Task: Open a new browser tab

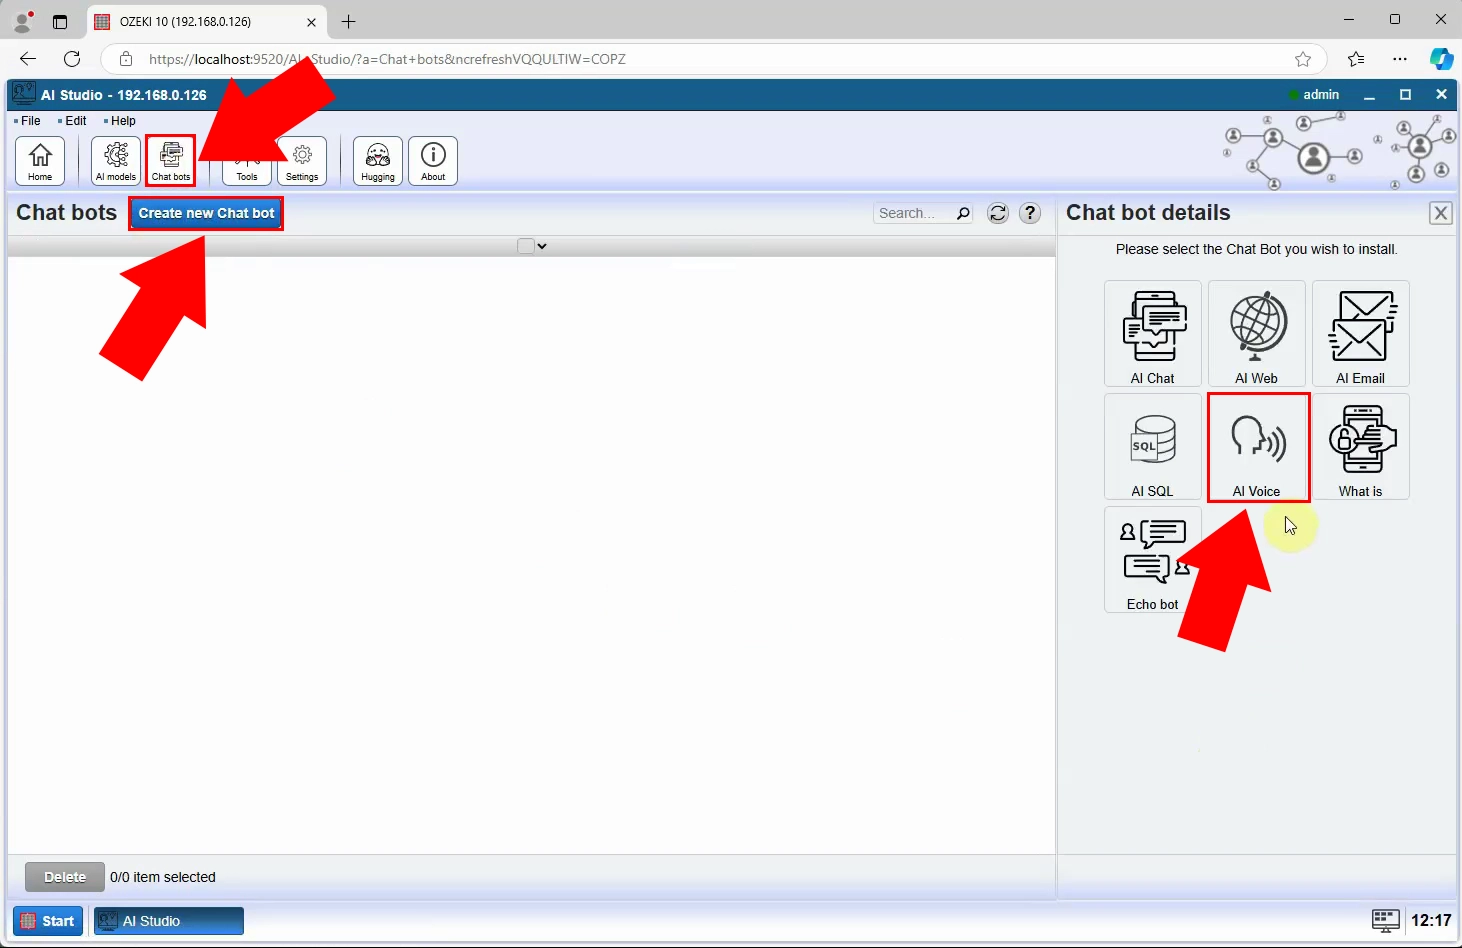Action: [x=348, y=21]
